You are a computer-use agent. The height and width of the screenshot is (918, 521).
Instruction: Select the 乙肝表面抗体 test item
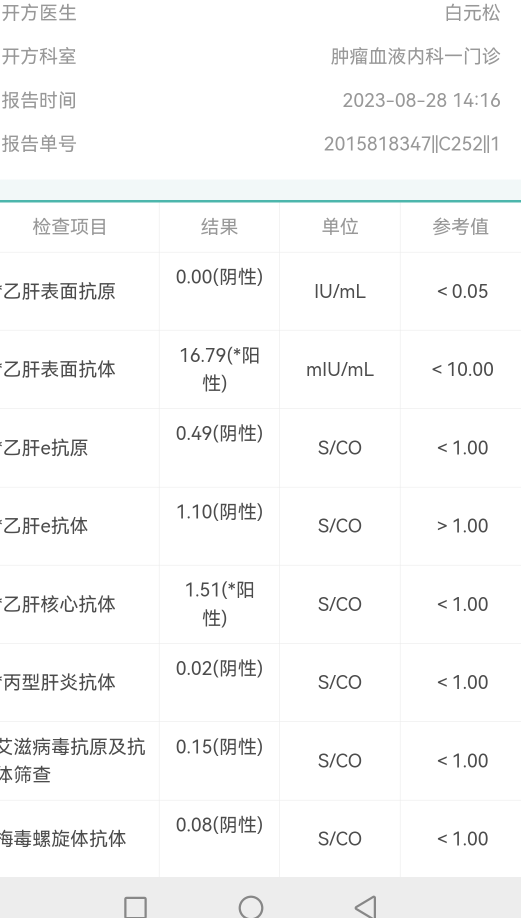click(59, 369)
